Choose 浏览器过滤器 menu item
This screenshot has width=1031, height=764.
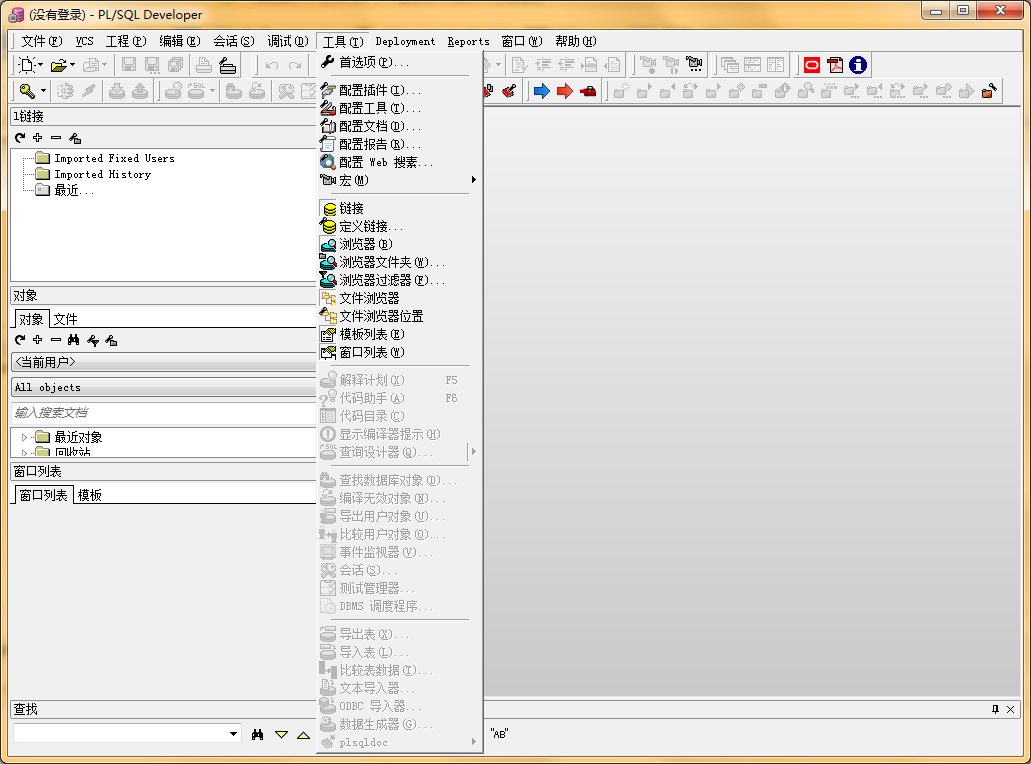400,280
